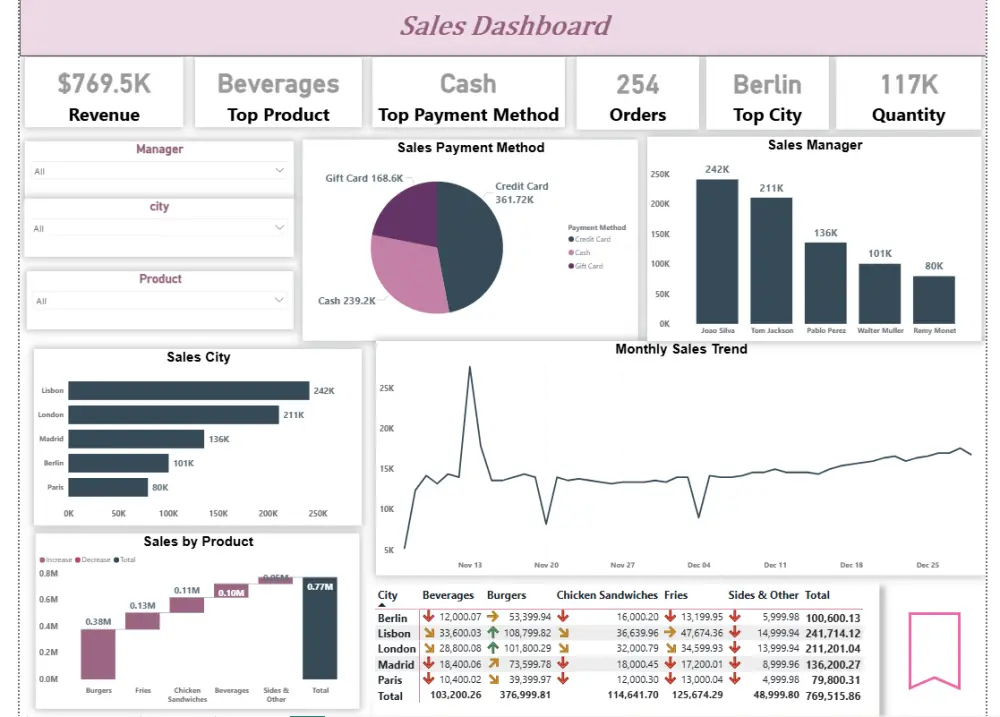1000x717 pixels.
Task: Select Joao Silva bar in Sales Manager
Action: (717, 251)
